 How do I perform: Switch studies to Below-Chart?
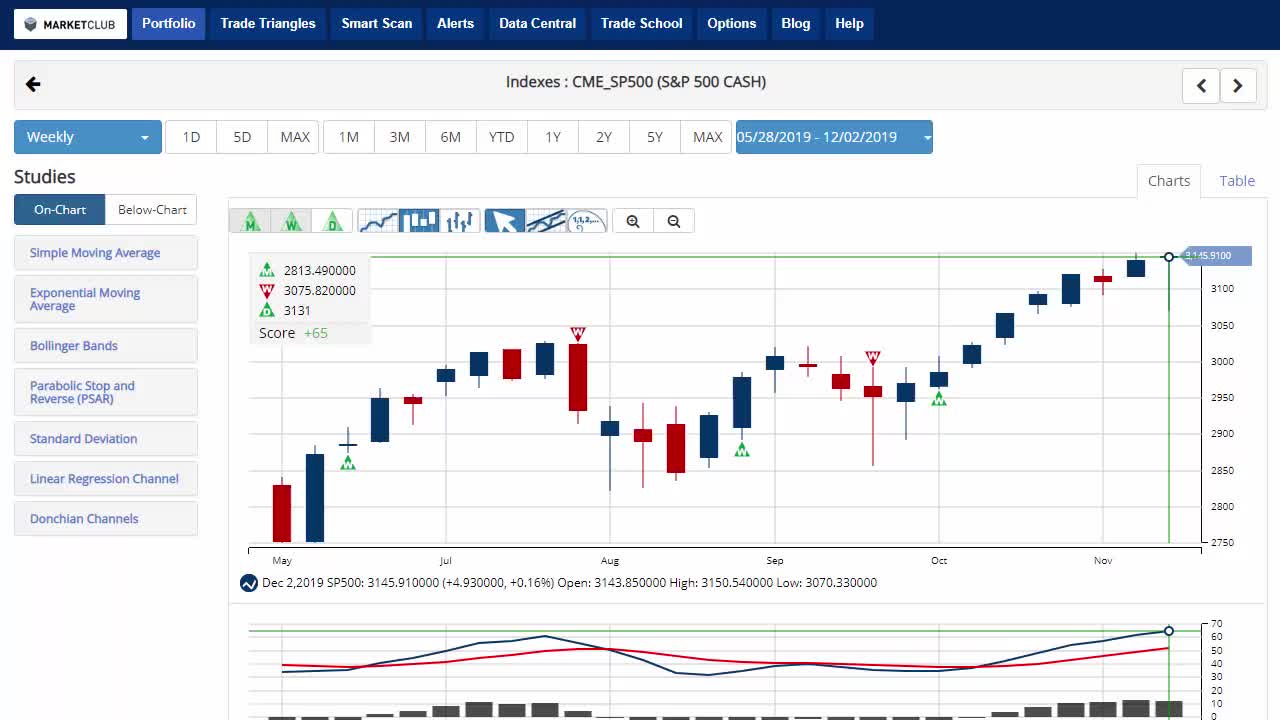click(152, 210)
